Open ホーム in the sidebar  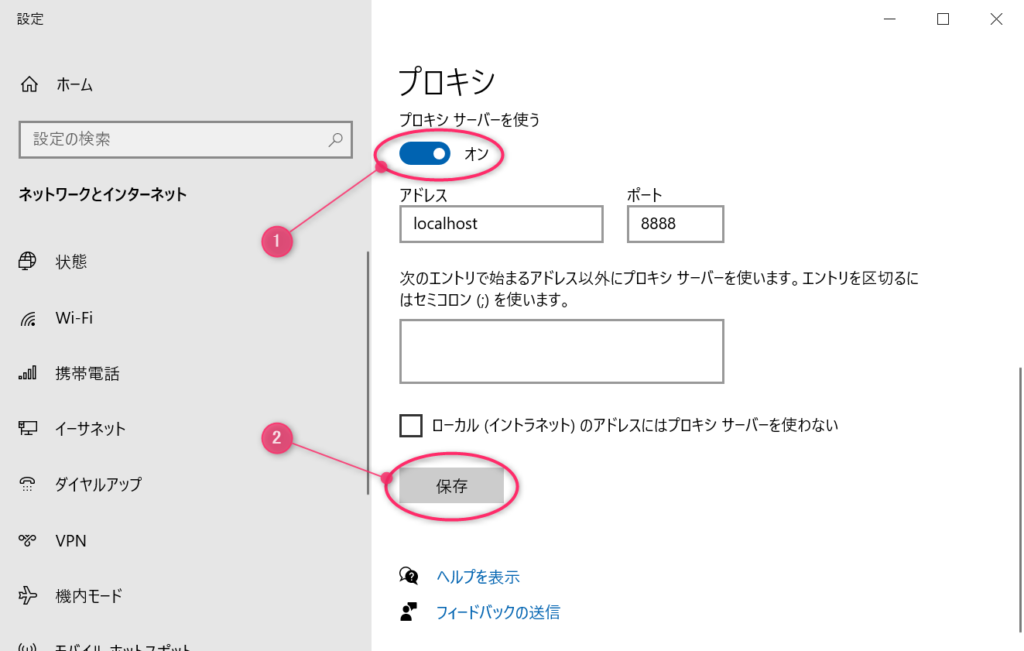(x=74, y=84)
